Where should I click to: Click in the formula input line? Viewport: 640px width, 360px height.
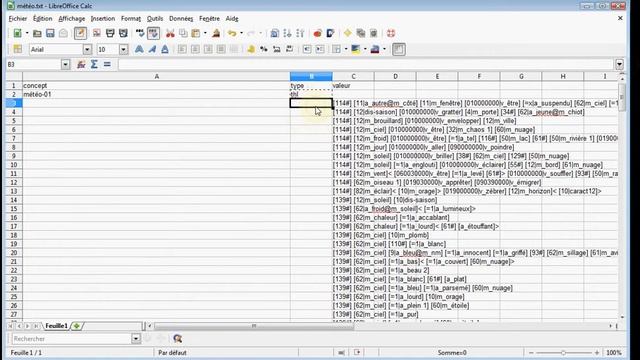click(366, 64)
